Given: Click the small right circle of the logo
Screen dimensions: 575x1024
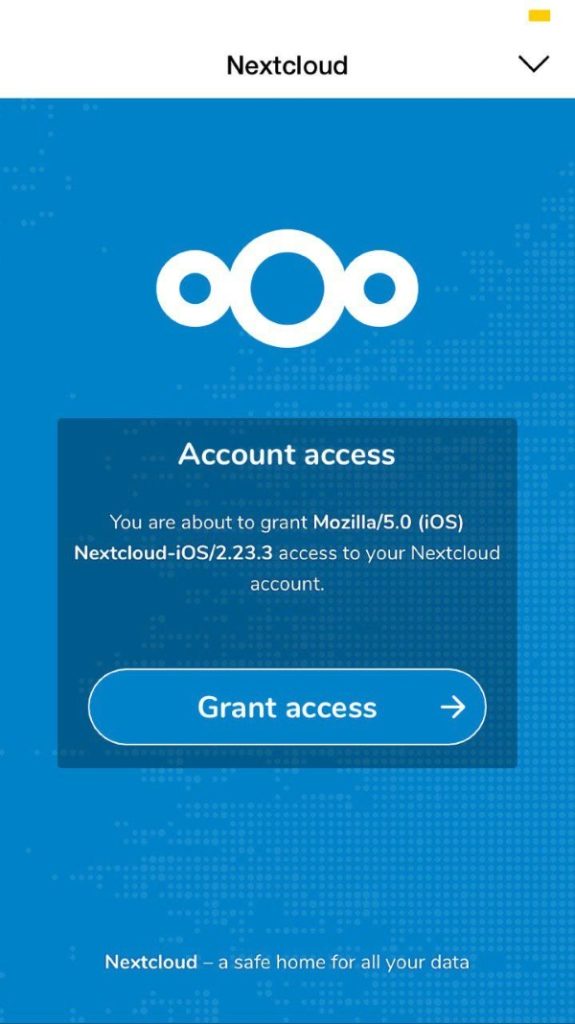Looking at the screenshot, I should (x=380, y=288).
